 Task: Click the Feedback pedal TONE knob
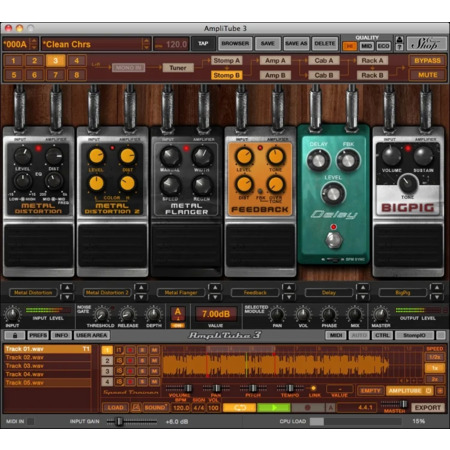click(x=276, y=156)
